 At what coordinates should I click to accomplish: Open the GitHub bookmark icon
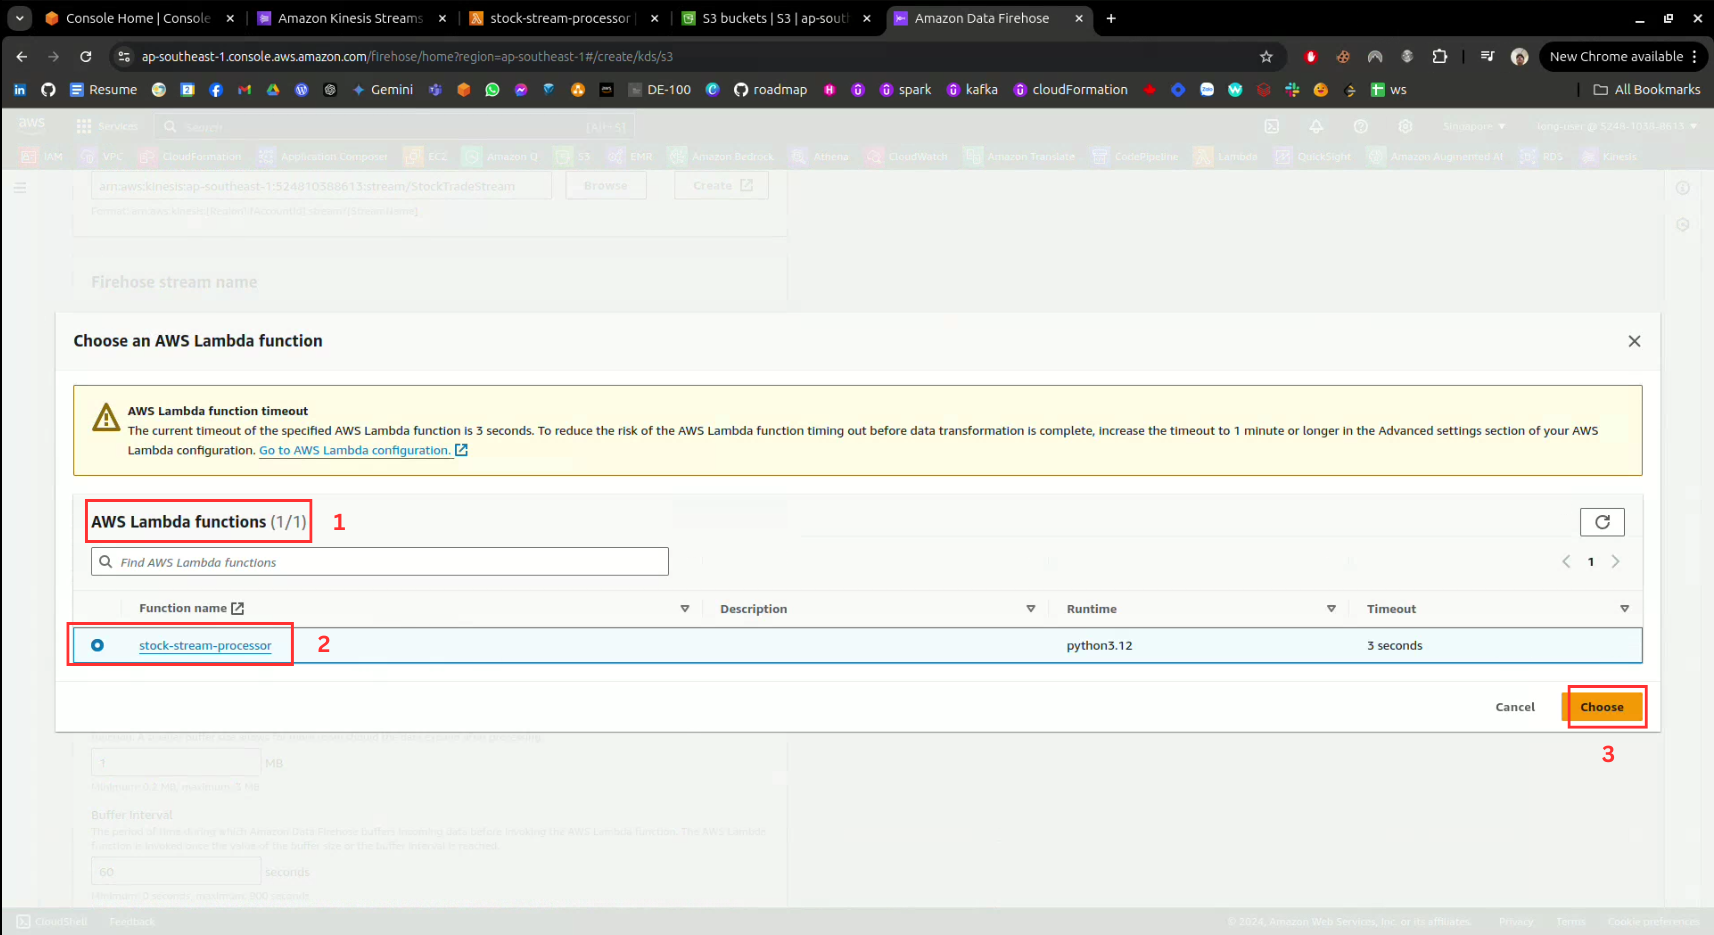[x=48, y=90]
